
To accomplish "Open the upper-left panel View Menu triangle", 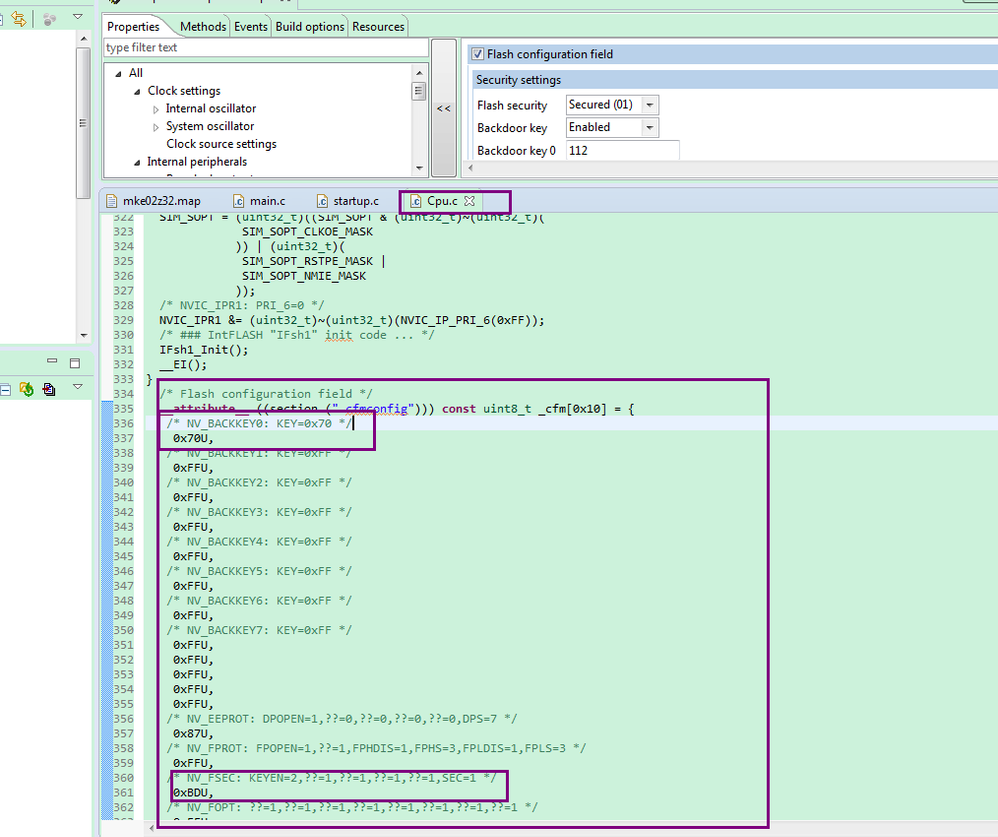I will [x=78, y=17].
